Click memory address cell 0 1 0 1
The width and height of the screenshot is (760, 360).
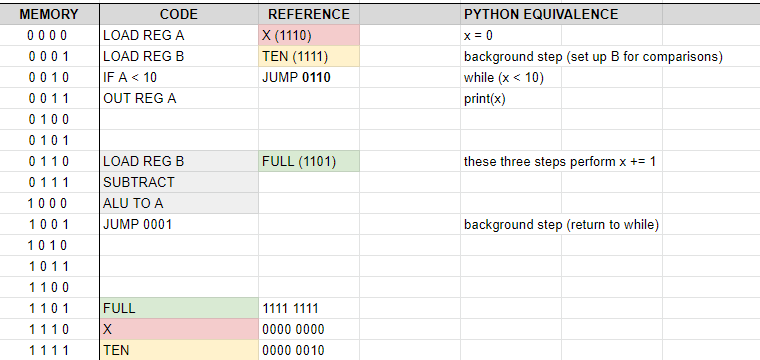click(x=49, y=141)
